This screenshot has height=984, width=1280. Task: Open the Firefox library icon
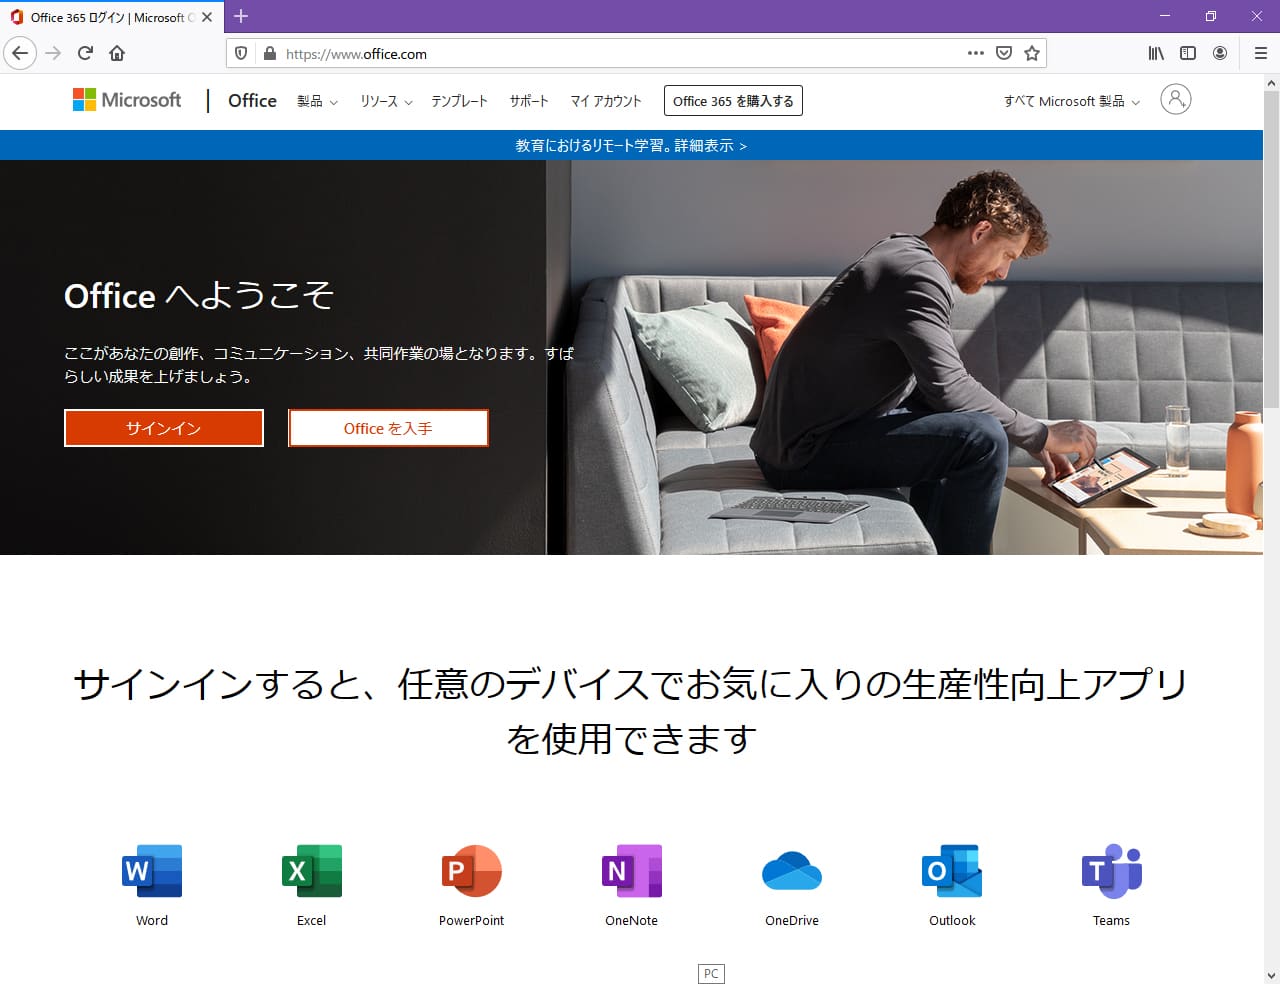click(1156, 53)
